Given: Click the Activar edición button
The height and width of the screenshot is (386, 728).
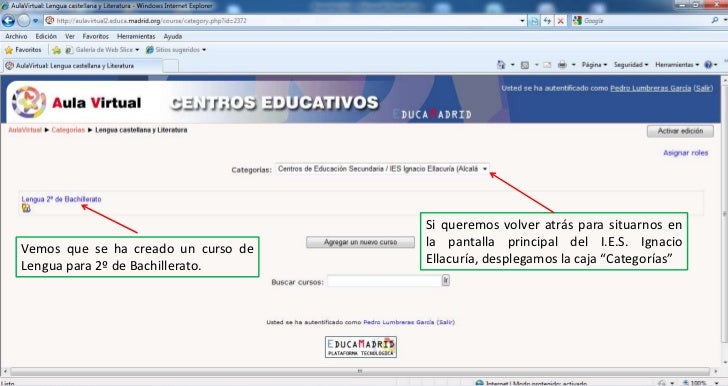Looking at the screenshot, I should tap(680, 131).
